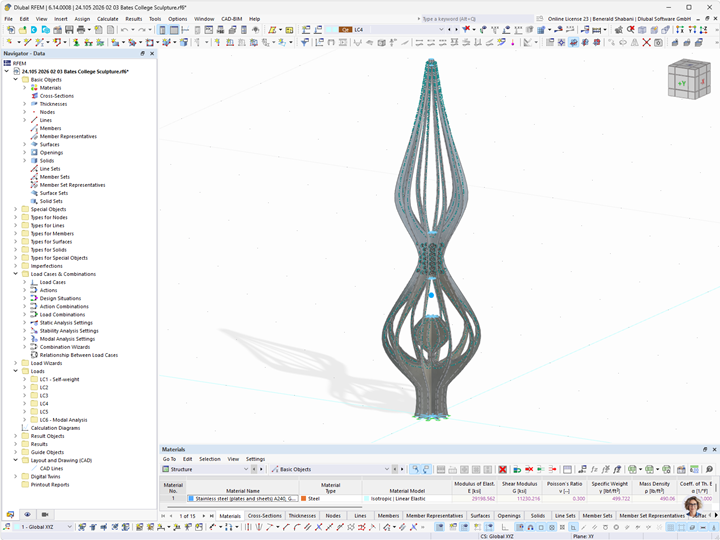Open the Results menu
Screen dimensions: 720x540
[134, 19]
